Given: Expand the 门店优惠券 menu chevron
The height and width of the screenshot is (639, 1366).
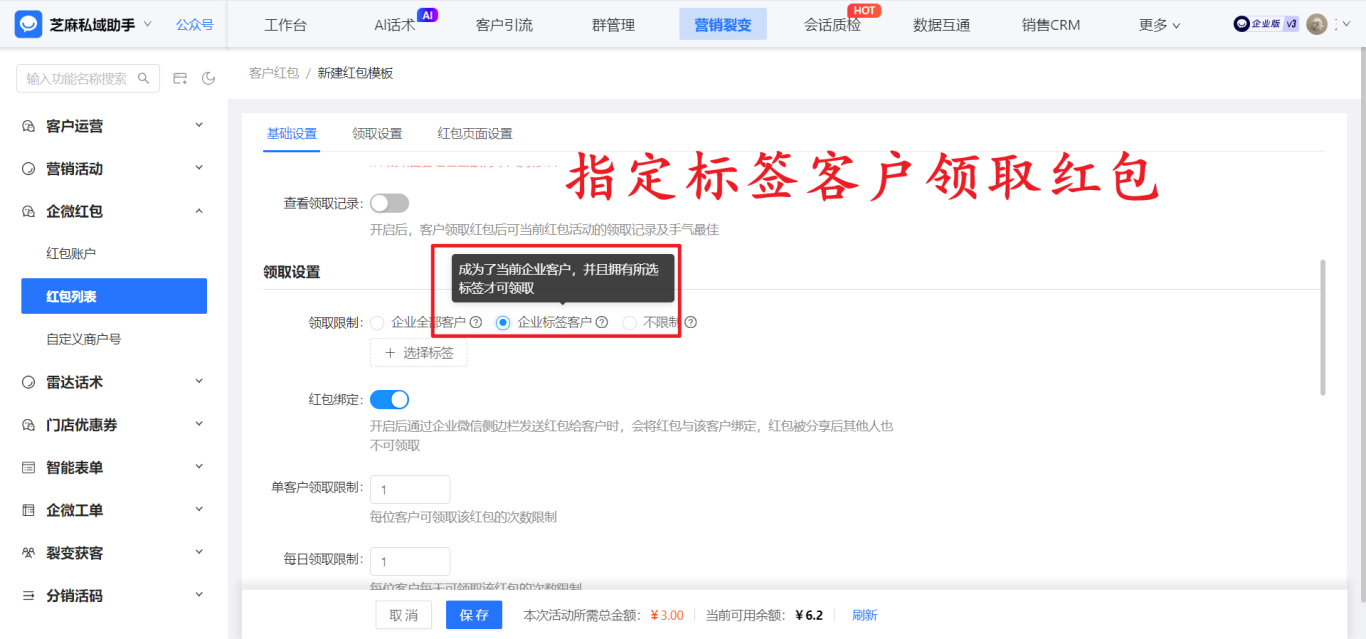Looking at the screenshot, I should 199,424.
